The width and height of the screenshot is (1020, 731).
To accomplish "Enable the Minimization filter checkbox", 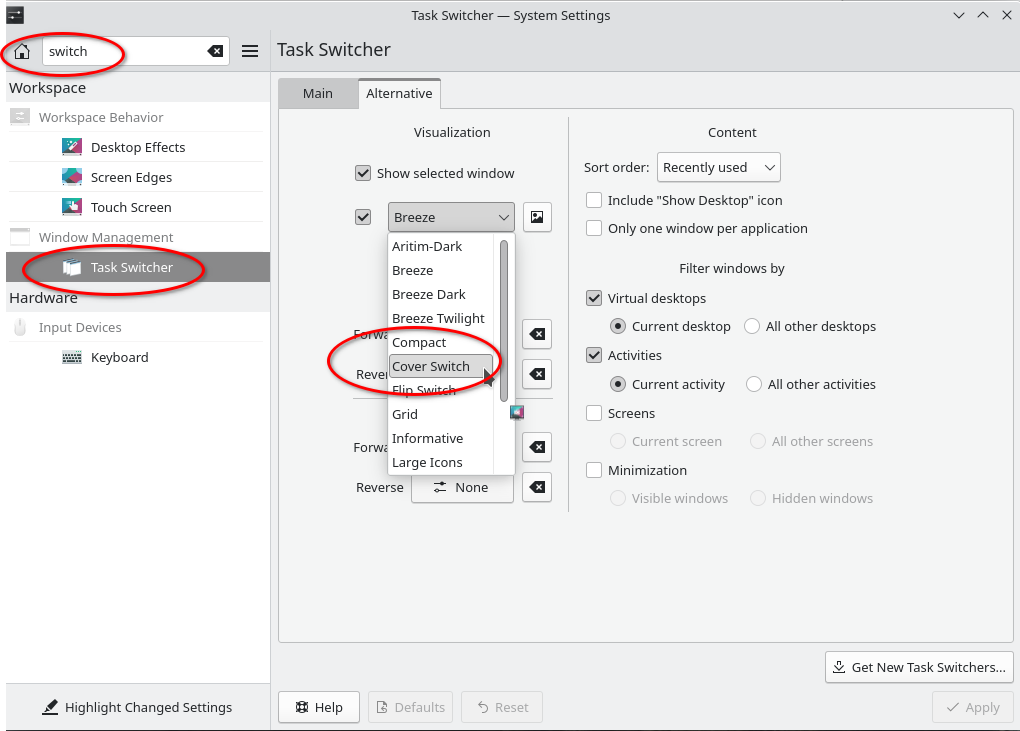I will tap(595, 470).
